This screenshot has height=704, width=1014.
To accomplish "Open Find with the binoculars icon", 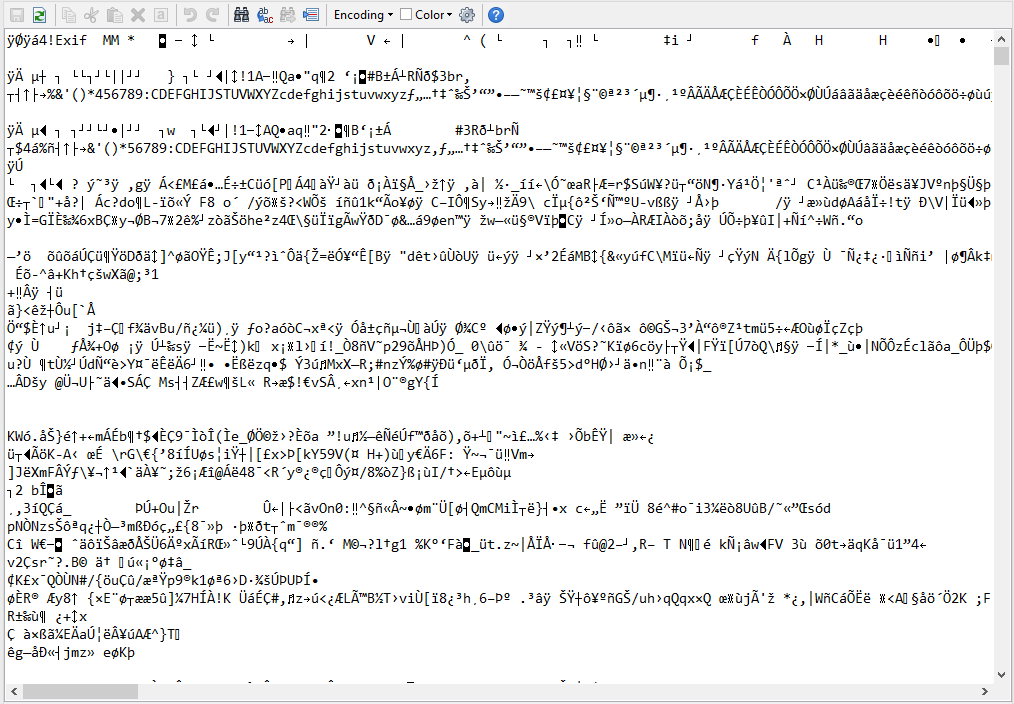I will 241,15.
